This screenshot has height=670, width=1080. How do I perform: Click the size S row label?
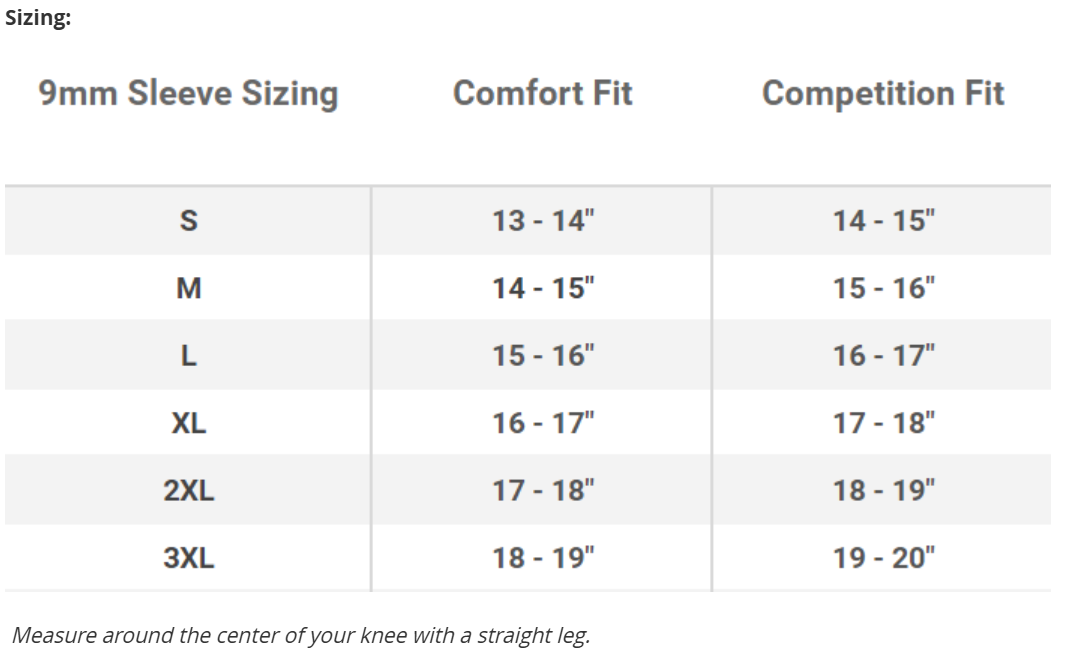pos(188,221)
